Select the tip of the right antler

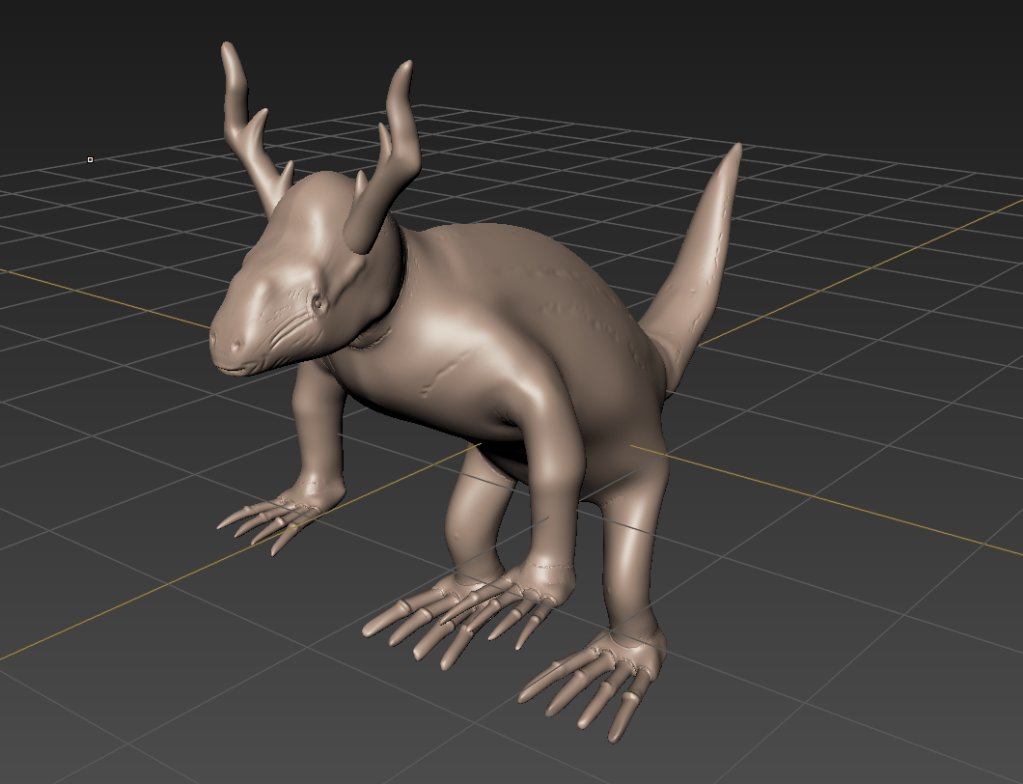(405, 66)
